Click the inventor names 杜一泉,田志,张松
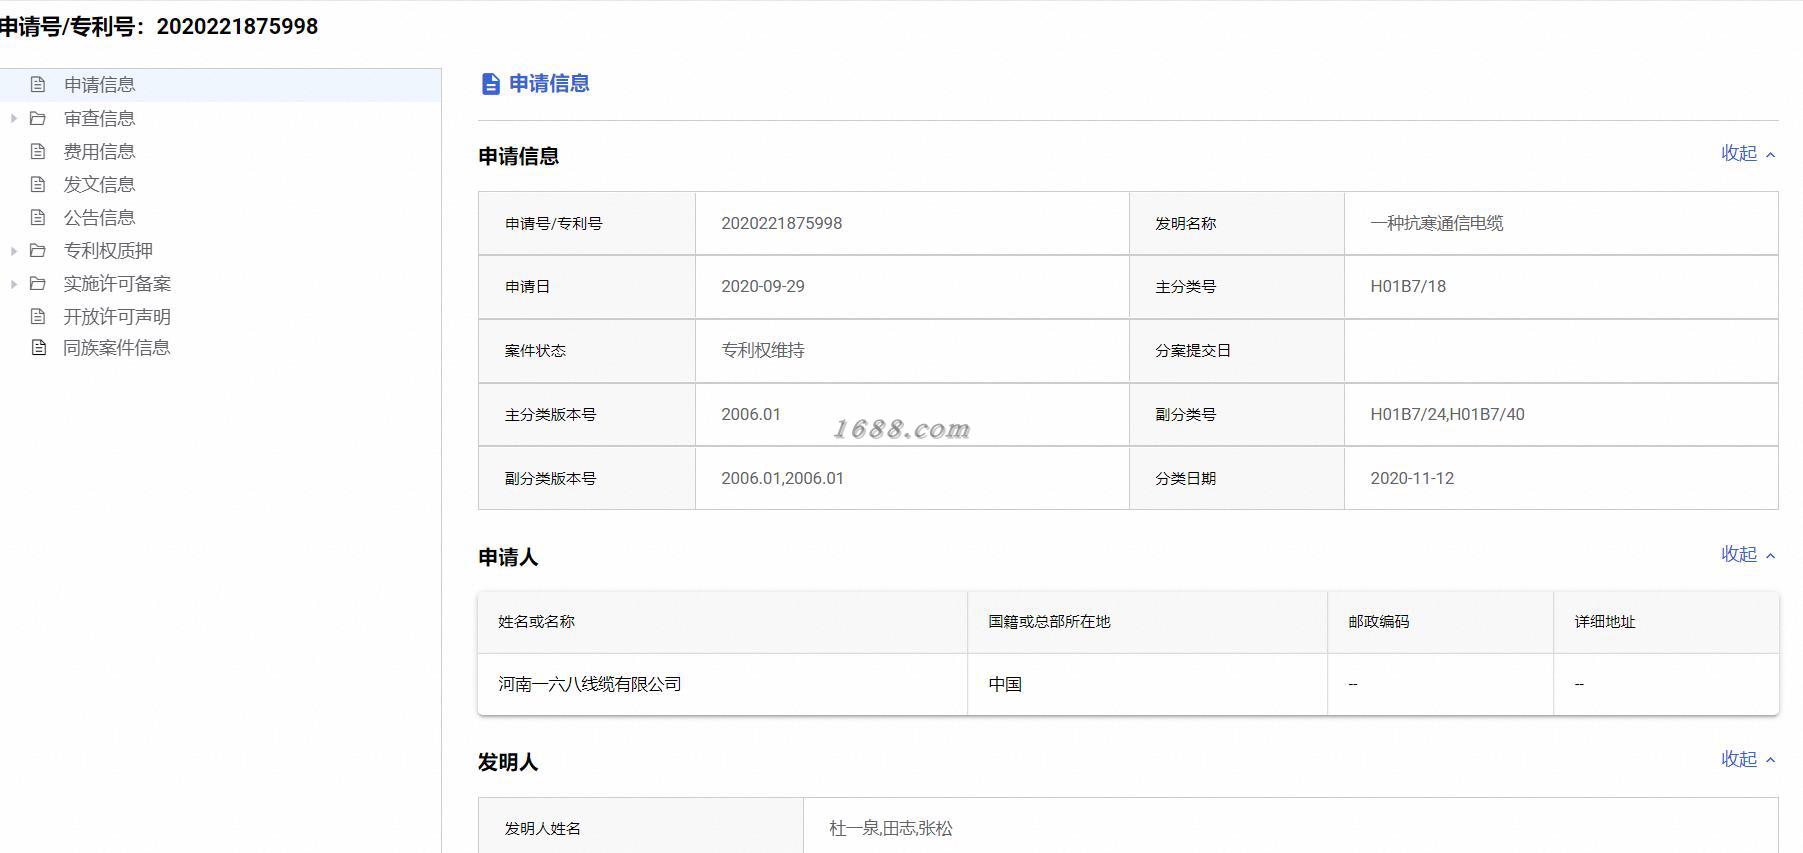 pos(891,828)
